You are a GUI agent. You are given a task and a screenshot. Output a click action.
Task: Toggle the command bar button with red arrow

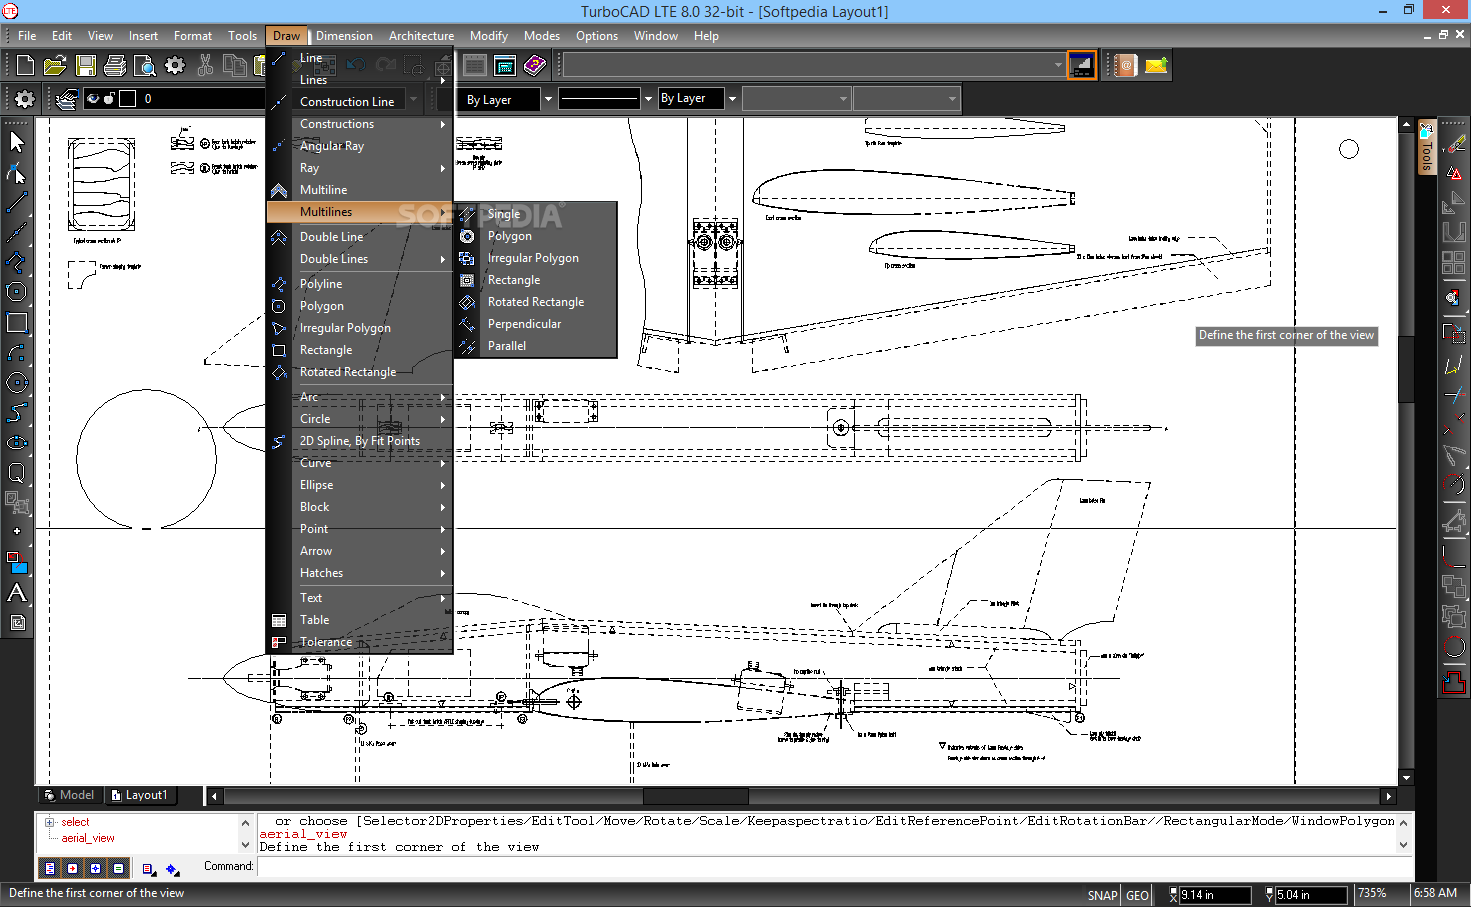coord(72,868)
